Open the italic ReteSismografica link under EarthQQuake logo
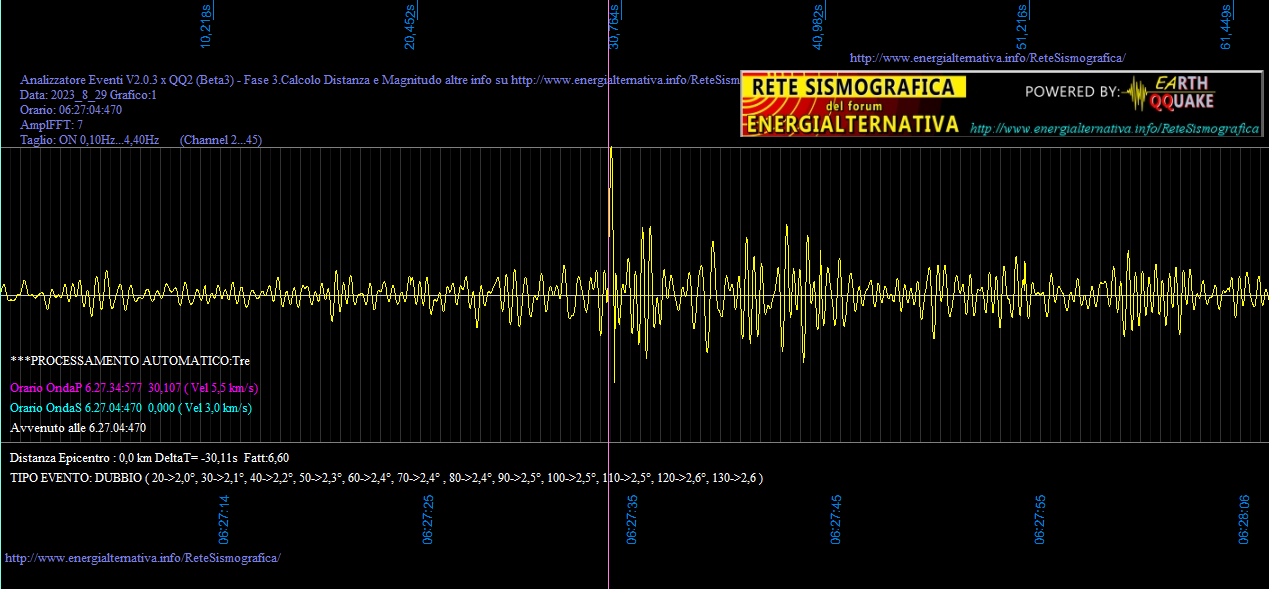 (x=1115, y=129)
